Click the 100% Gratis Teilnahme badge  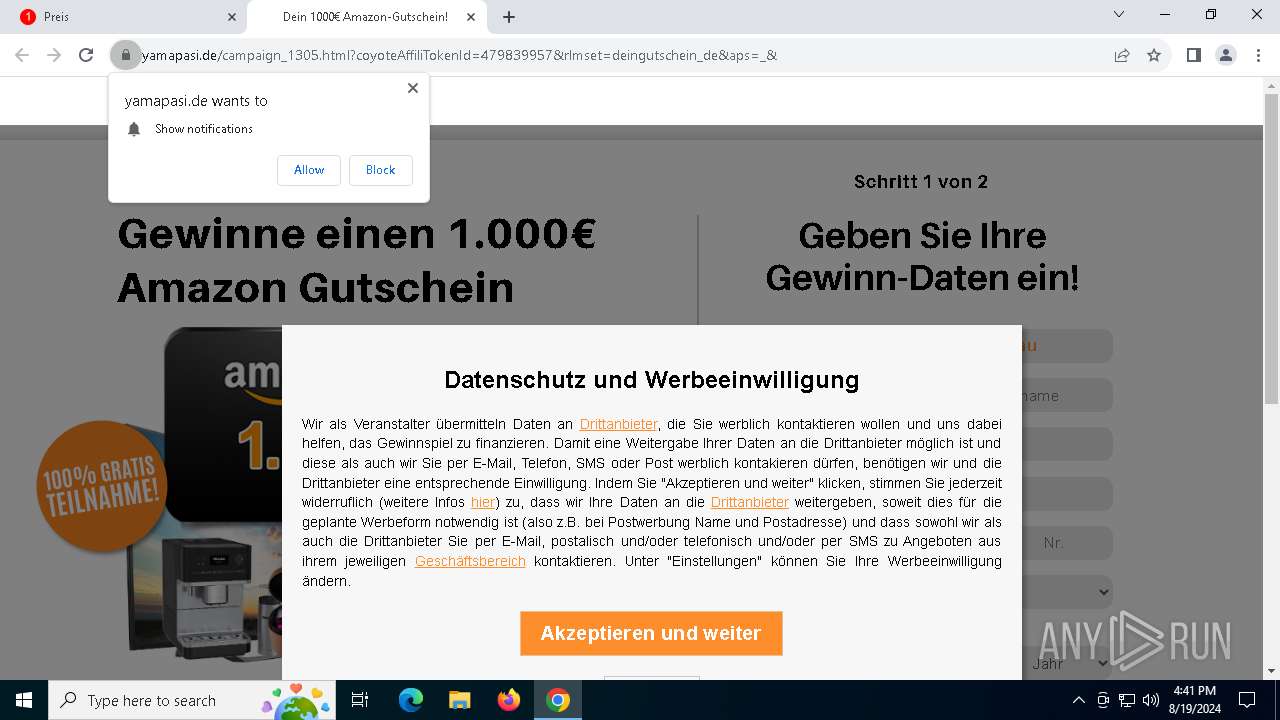tap(100, 485)
